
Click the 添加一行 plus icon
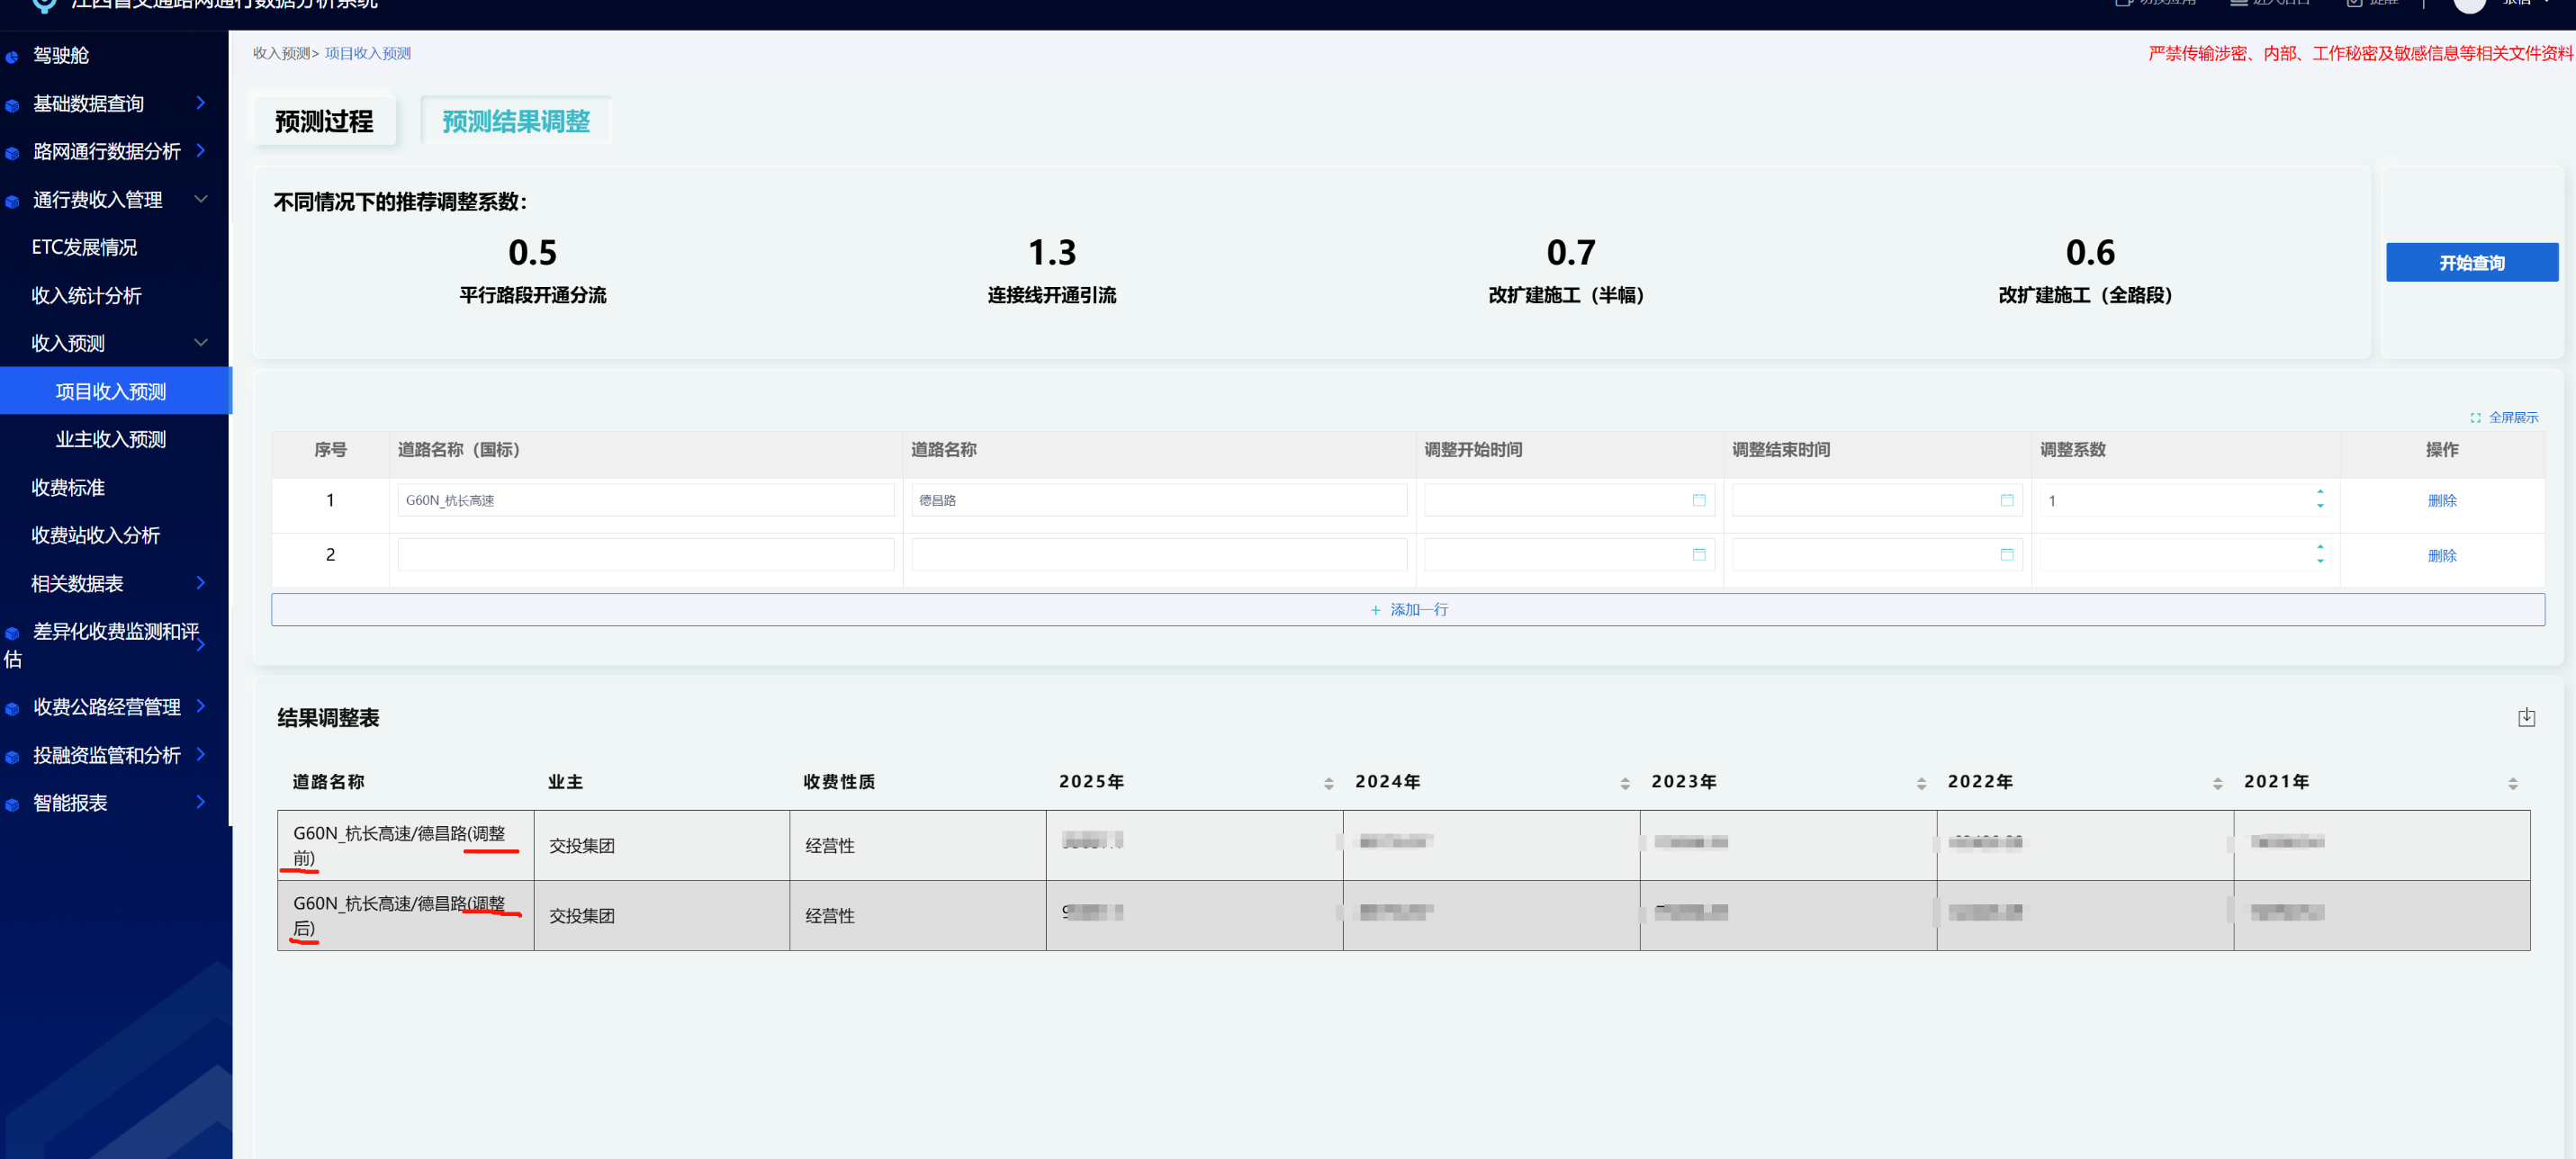coord(1375,609)
